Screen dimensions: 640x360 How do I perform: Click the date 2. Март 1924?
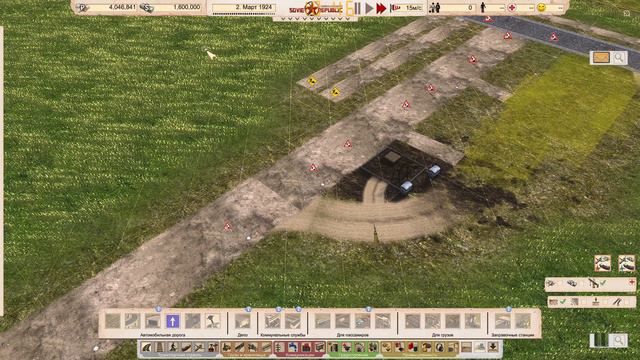[253, 7]
